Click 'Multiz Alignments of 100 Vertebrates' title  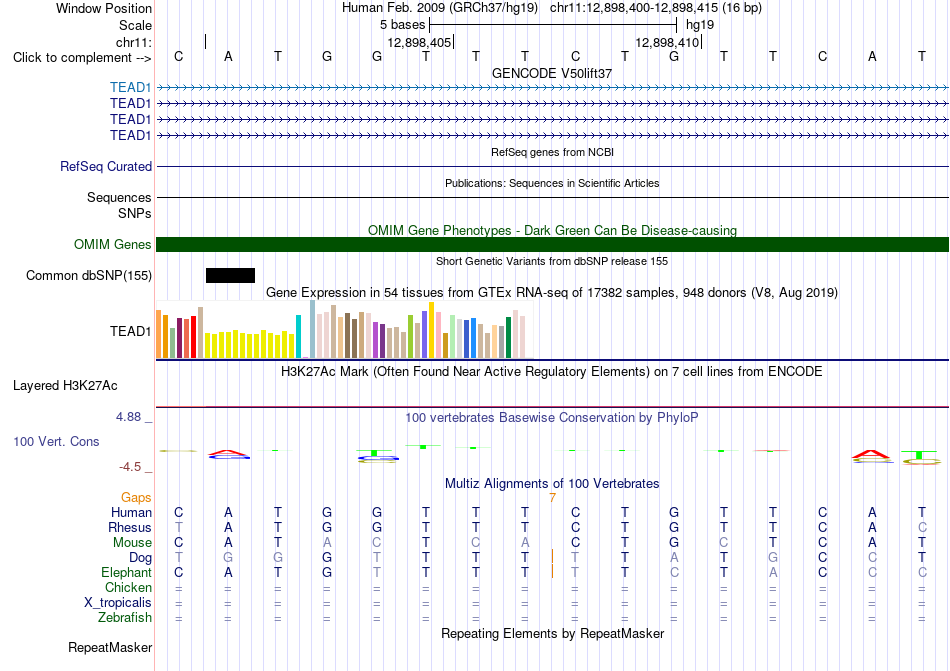click(552, 484)
